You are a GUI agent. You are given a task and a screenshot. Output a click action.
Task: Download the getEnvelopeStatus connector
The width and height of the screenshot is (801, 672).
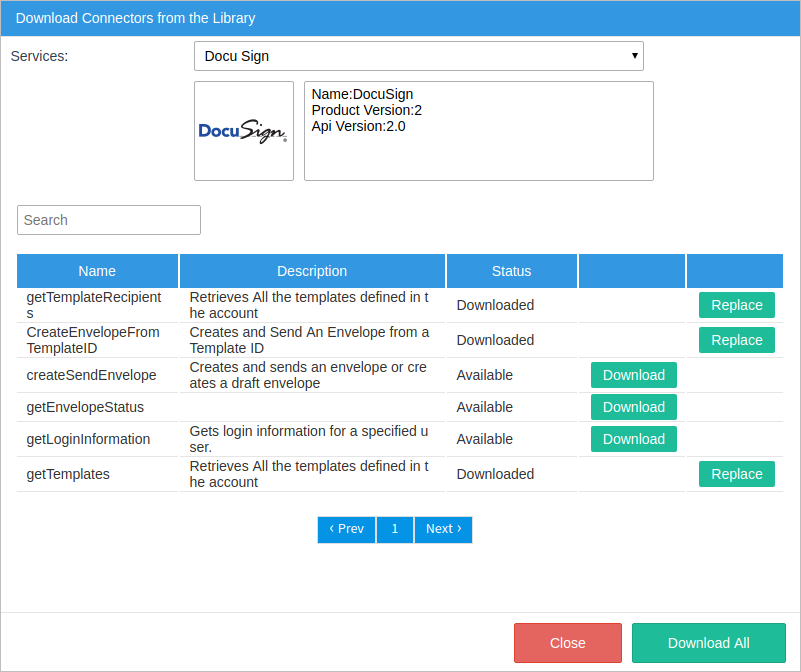pos(633,407)
